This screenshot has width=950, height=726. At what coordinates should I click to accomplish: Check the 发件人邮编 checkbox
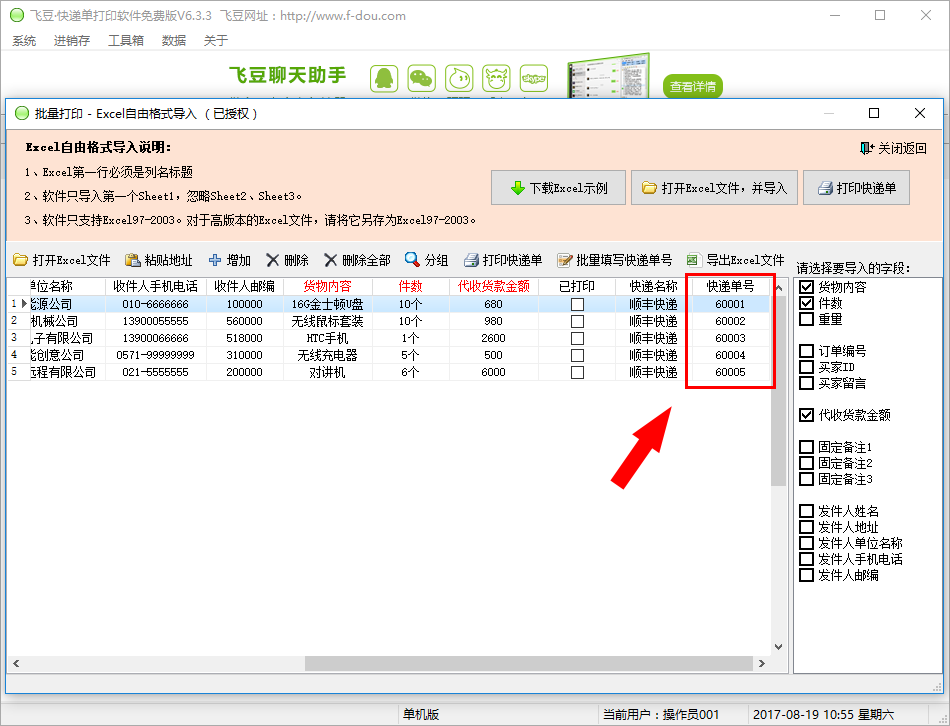tap(806, 575)
